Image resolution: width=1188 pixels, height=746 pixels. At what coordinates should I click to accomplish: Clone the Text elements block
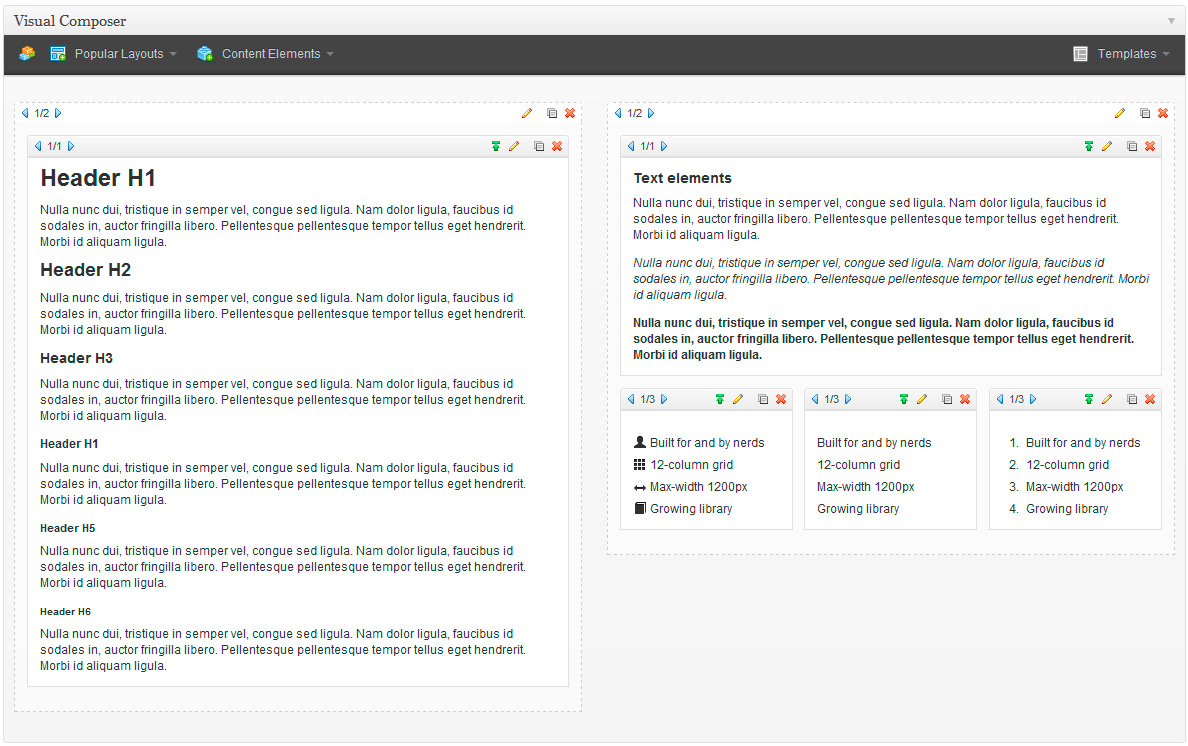pos(1132,147)
